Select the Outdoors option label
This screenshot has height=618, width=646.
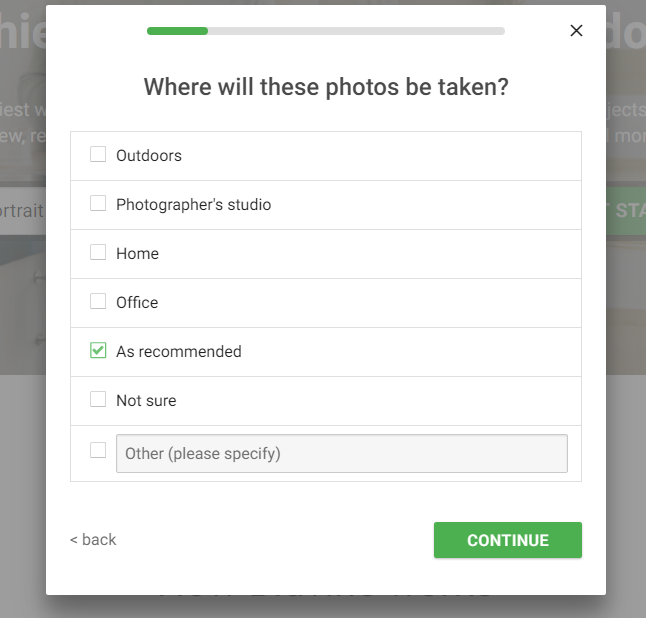click(149, 156)
